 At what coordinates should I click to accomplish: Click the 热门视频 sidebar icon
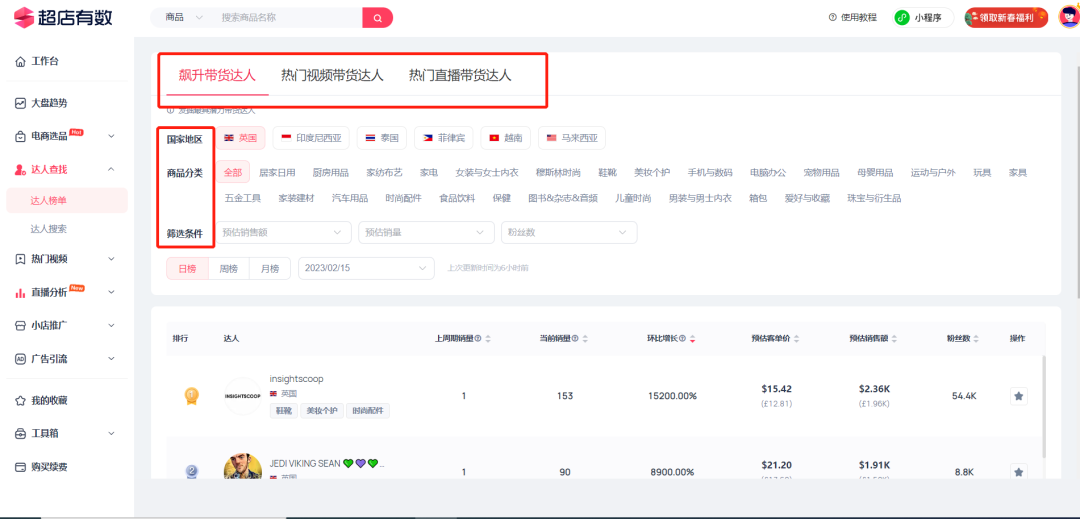pos(21,259)
